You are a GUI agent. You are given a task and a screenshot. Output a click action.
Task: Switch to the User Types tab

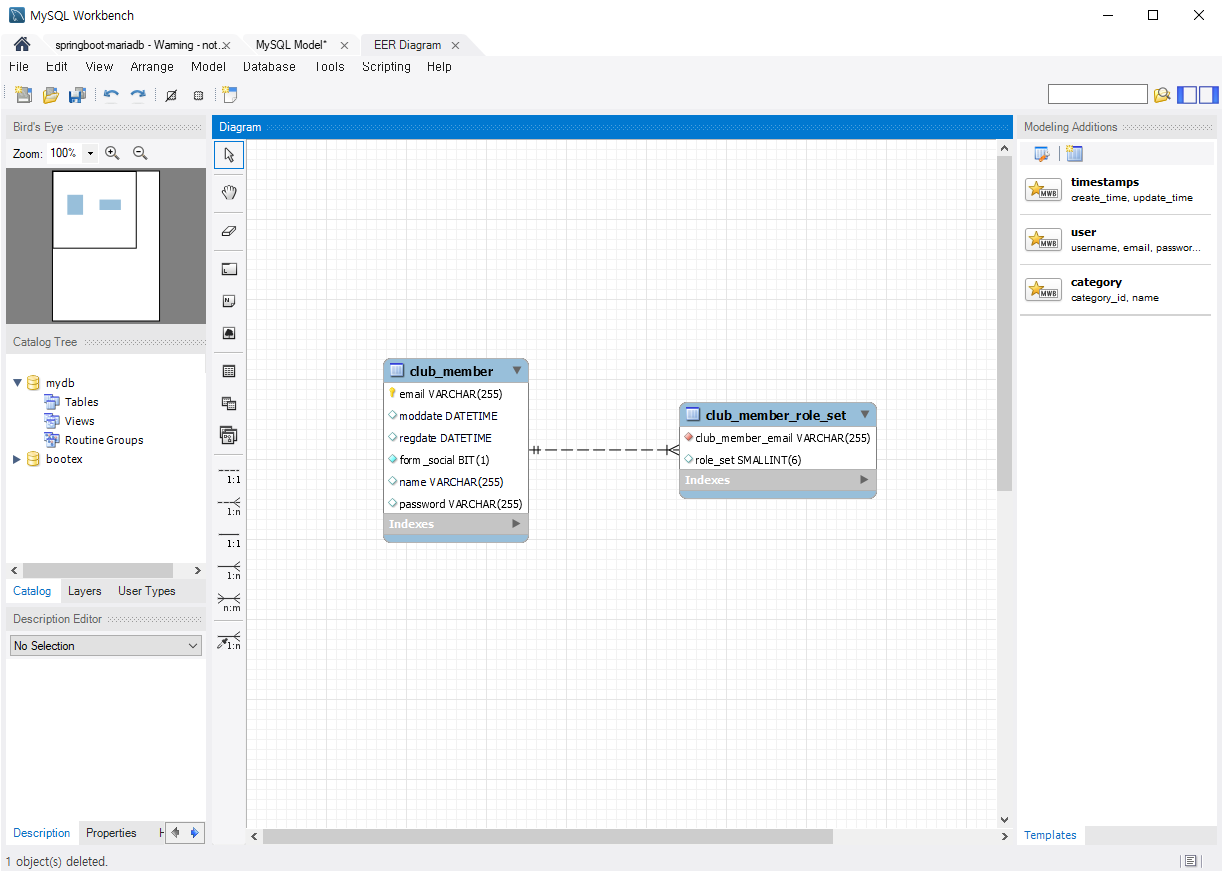(x=147, y=591)
